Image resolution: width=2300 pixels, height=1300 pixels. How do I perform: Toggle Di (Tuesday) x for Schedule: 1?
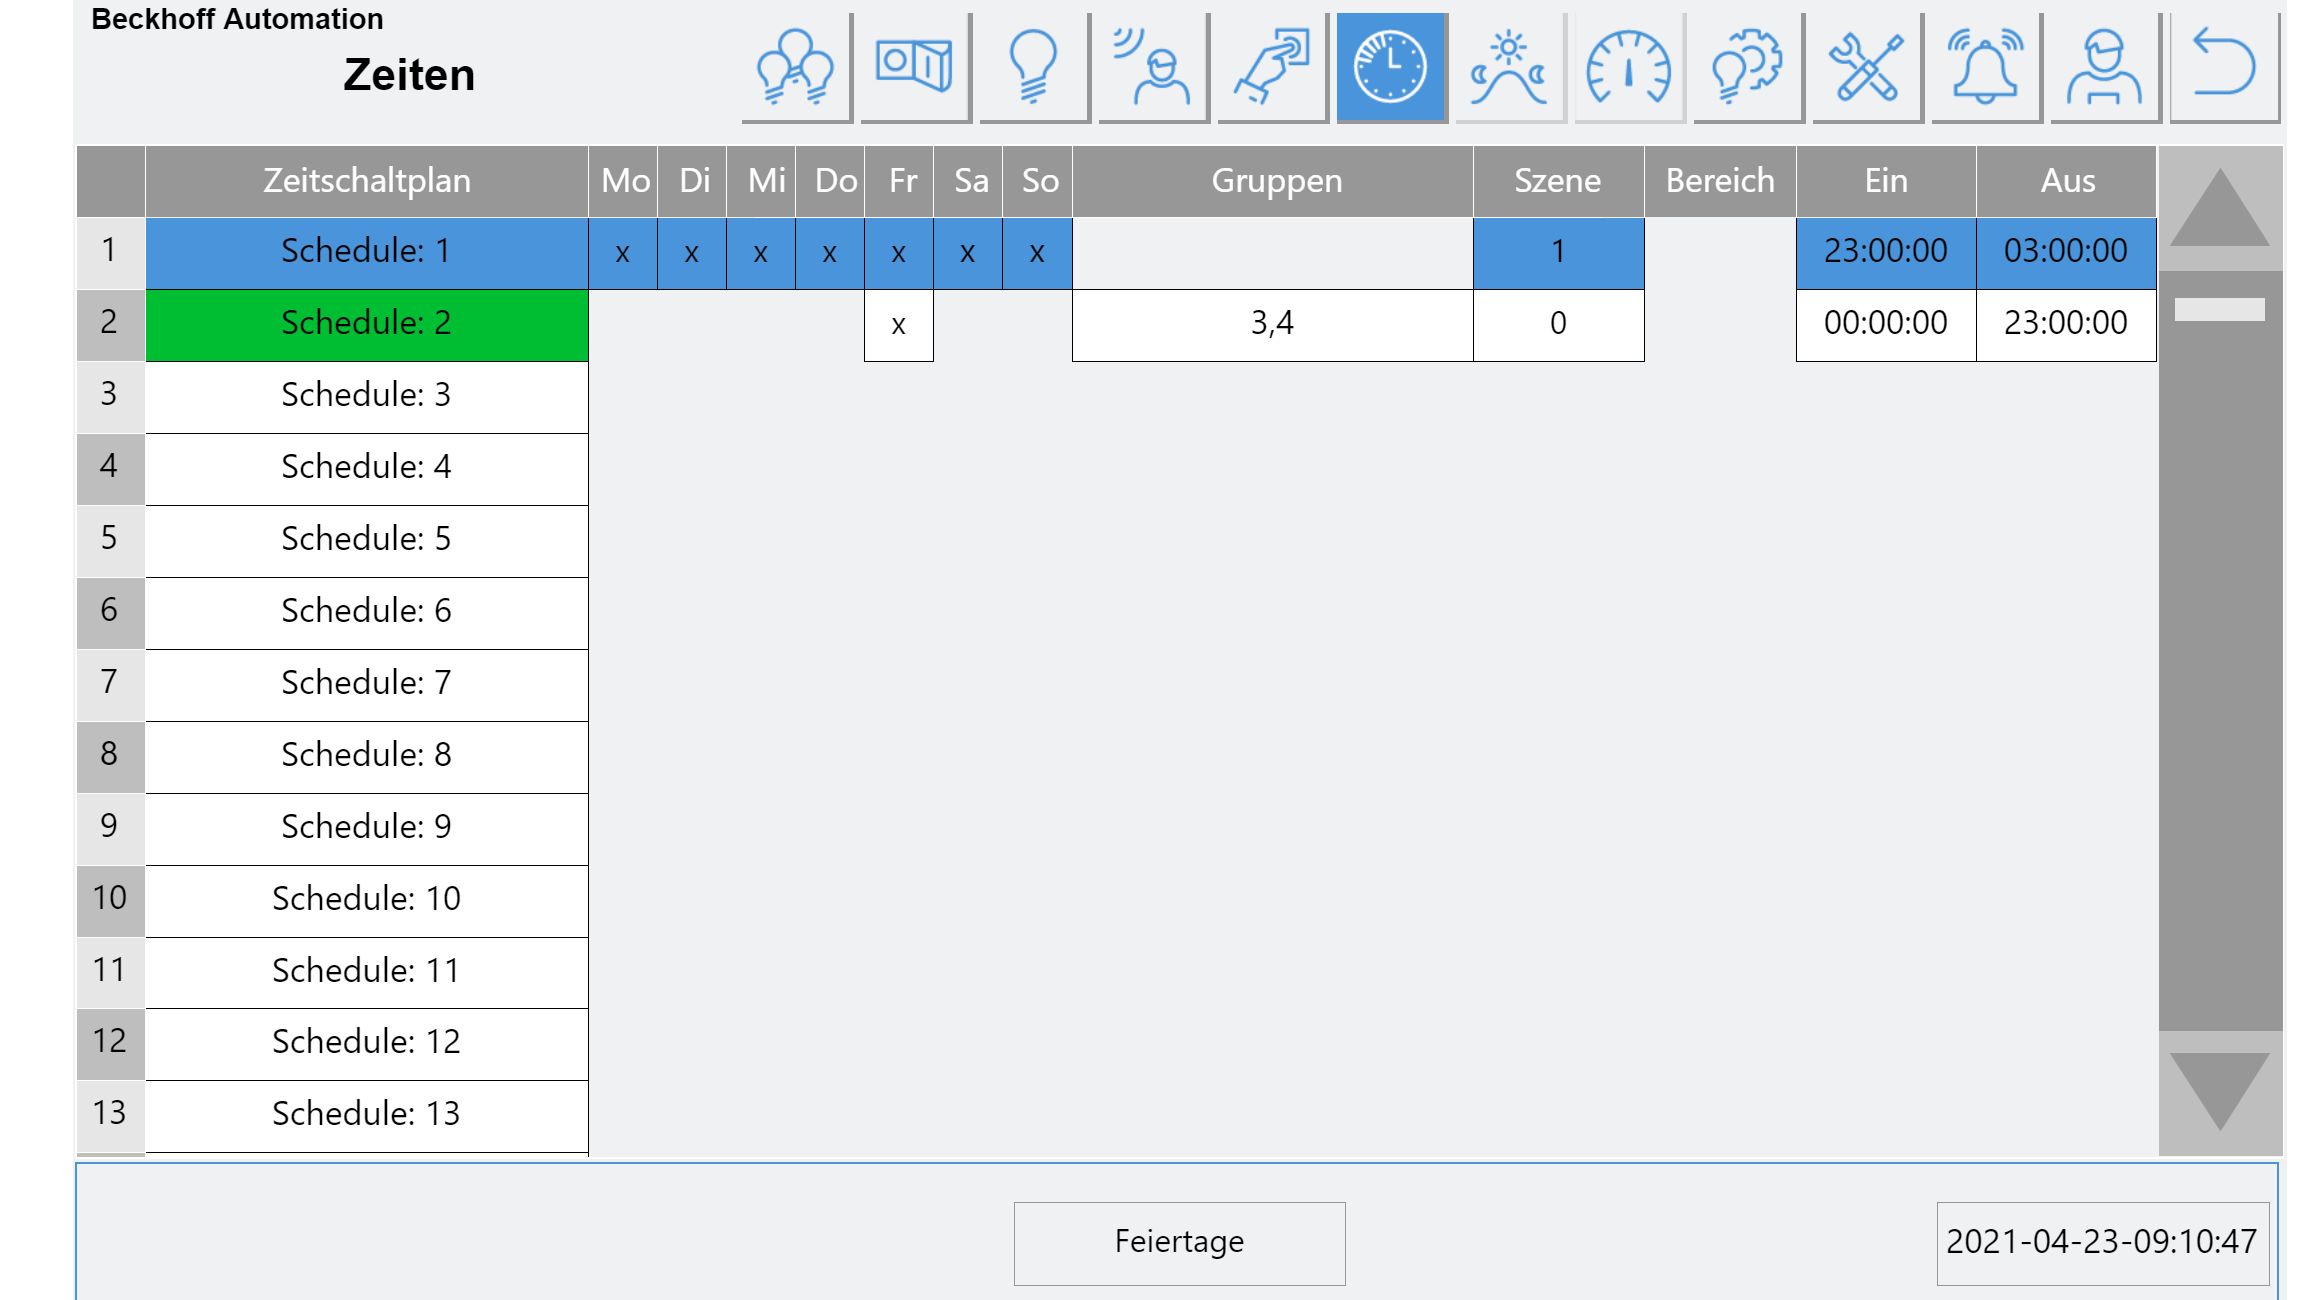(692, 253)
